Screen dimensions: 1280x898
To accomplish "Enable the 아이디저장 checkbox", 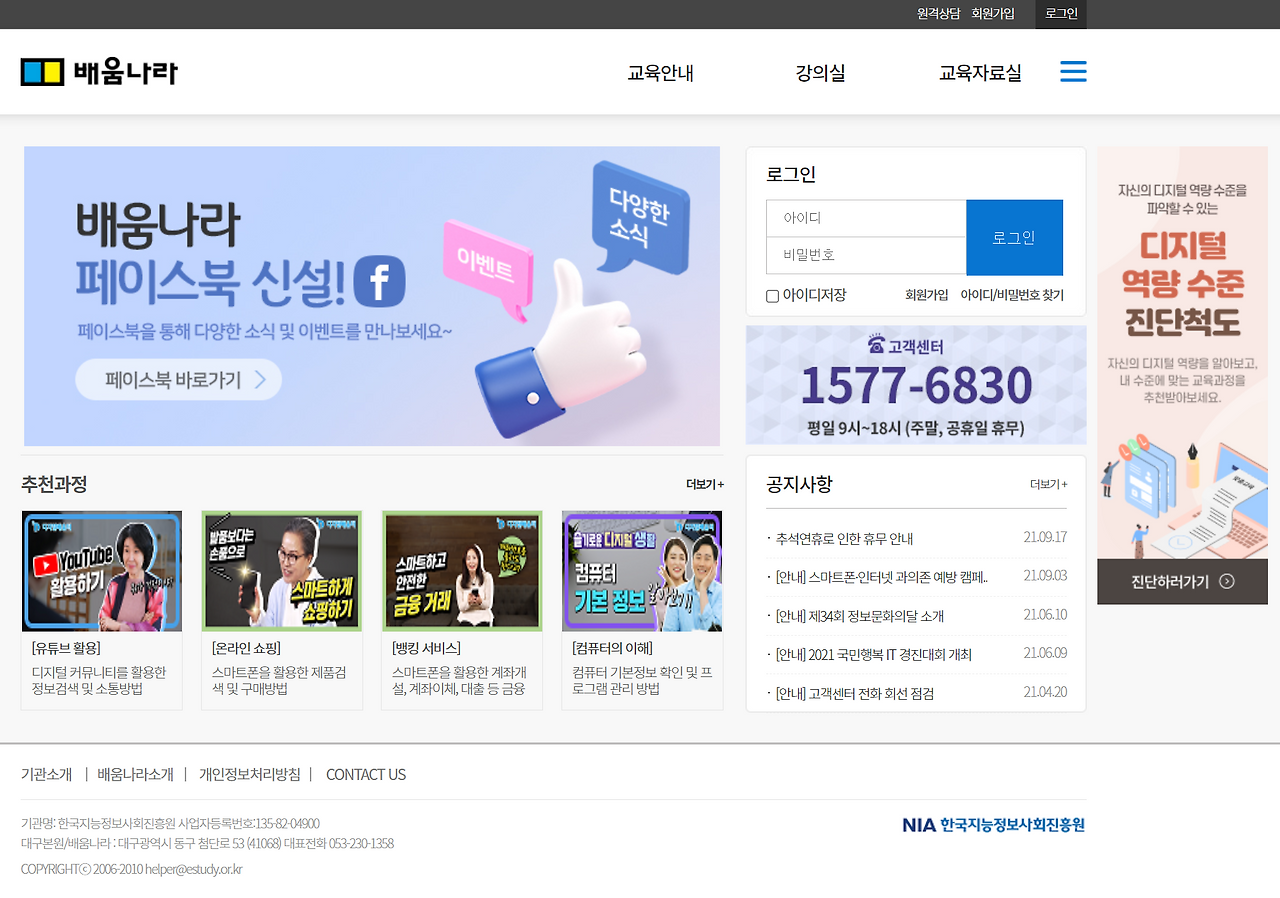I will pyautogui.click(x=771, y=294).
